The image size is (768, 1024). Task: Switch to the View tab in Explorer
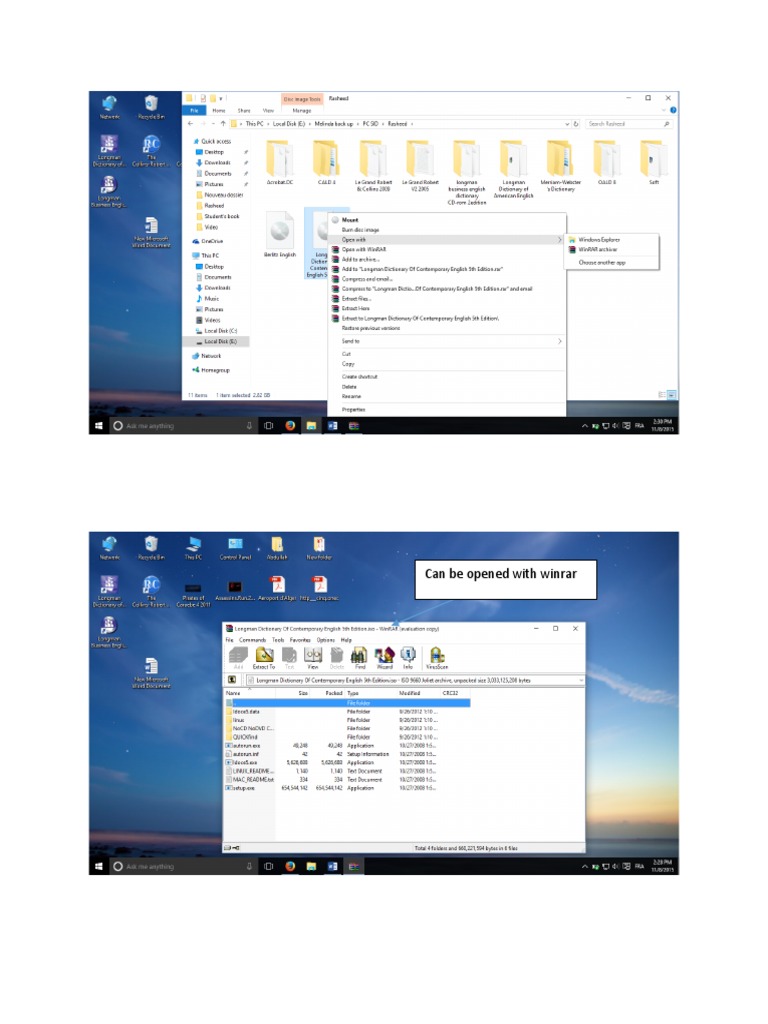(x=268, y=110)
